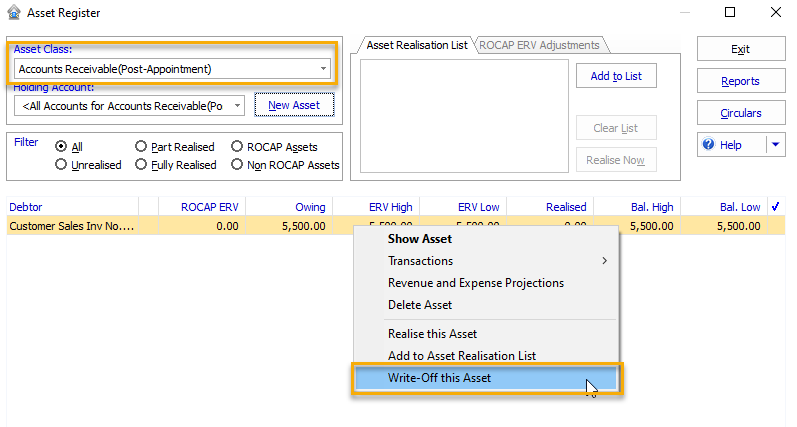Click the 5,500.00 Owing cell
This screenshot has width=797, height=427.
coord(289,226)
